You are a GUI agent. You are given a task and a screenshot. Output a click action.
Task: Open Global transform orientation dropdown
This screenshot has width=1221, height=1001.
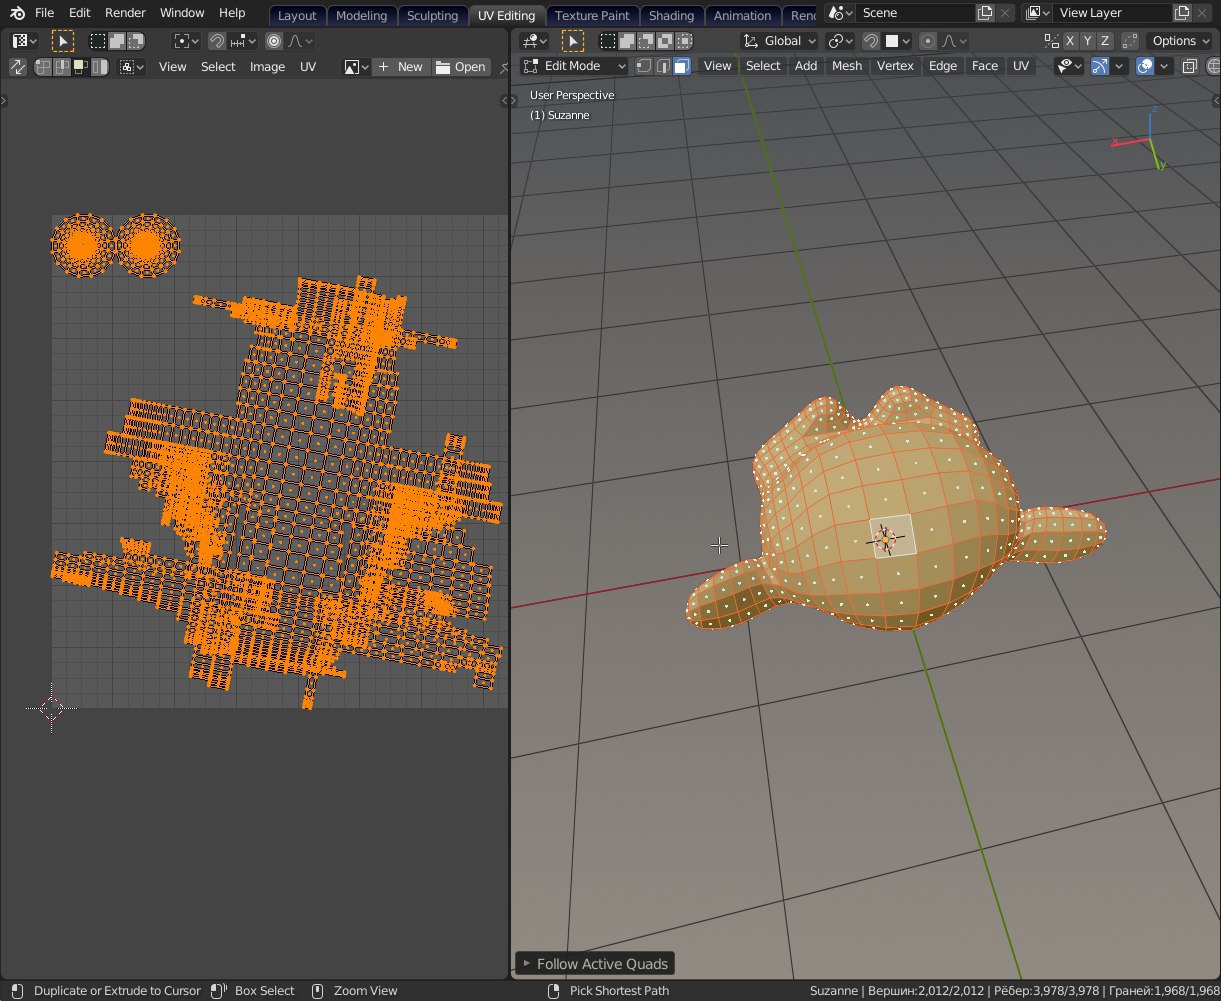coord(779,41)
